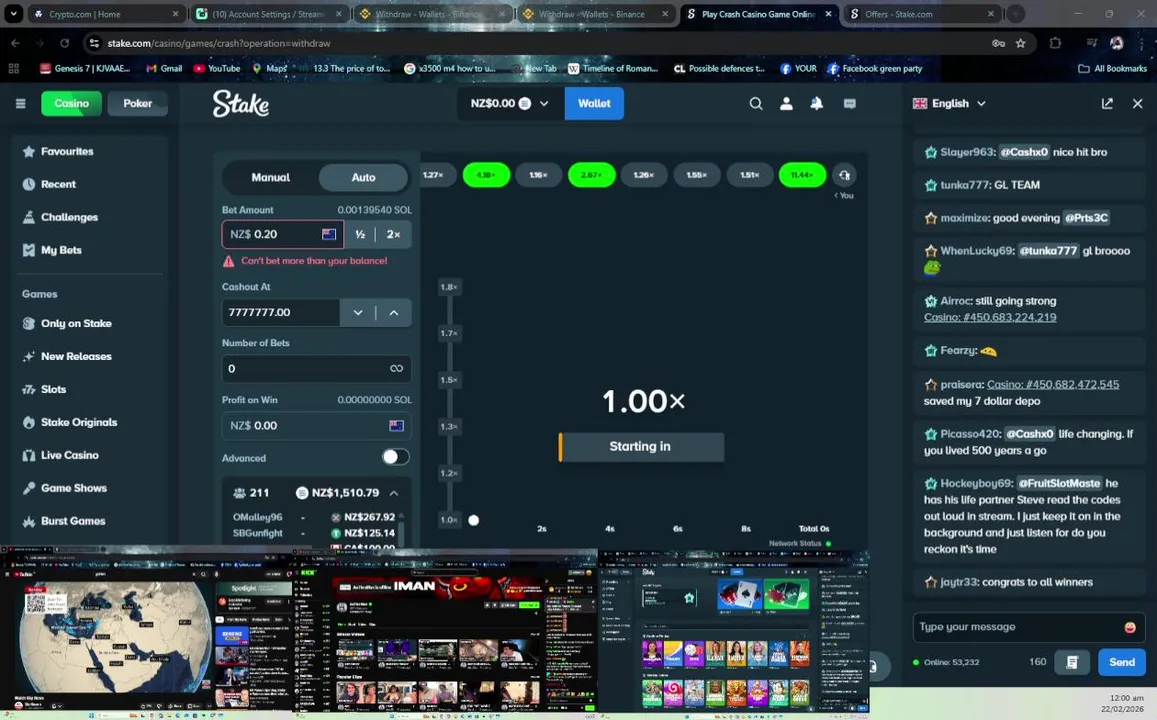Viewport: 1157px width, 720px height.
Task: Open the Wallet button
Action: pyautogui.click(x=594, y=103)
